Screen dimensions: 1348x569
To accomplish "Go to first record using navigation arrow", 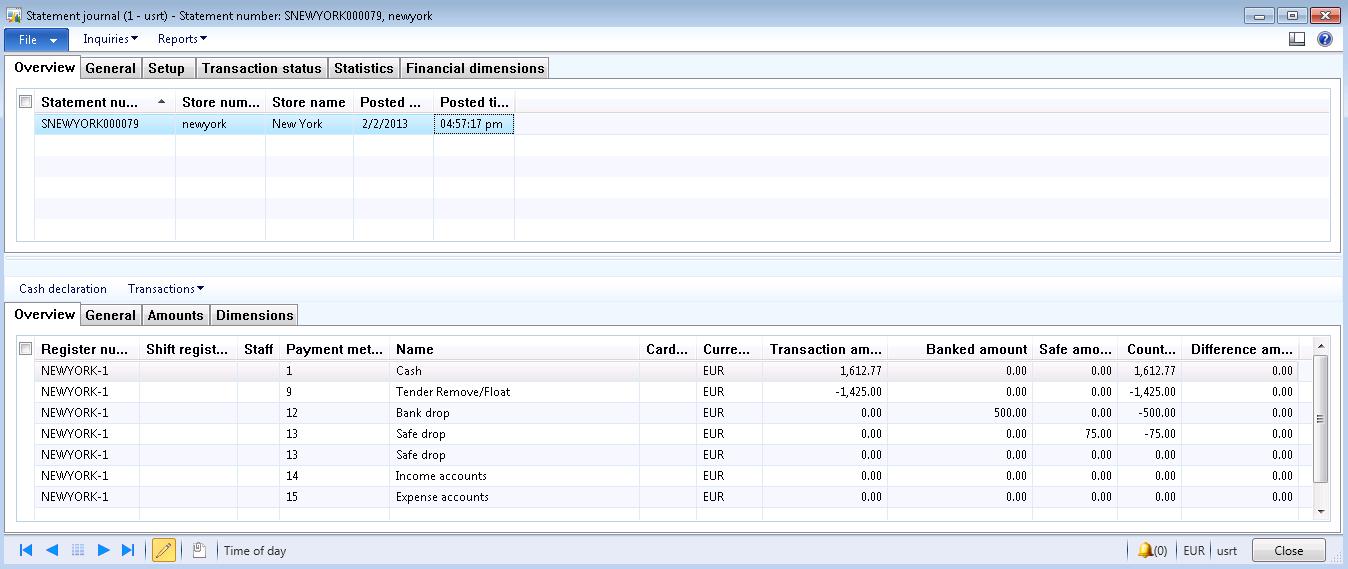I will click(x=26, y=550).
